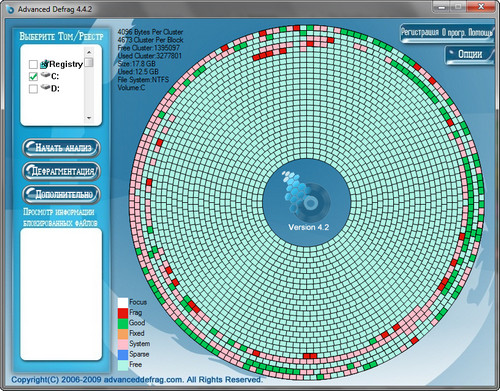Open the Опции button
Image resolution: width=500 pixels, height=391 pixels.
pyautogui.click(x=469, y=54)
